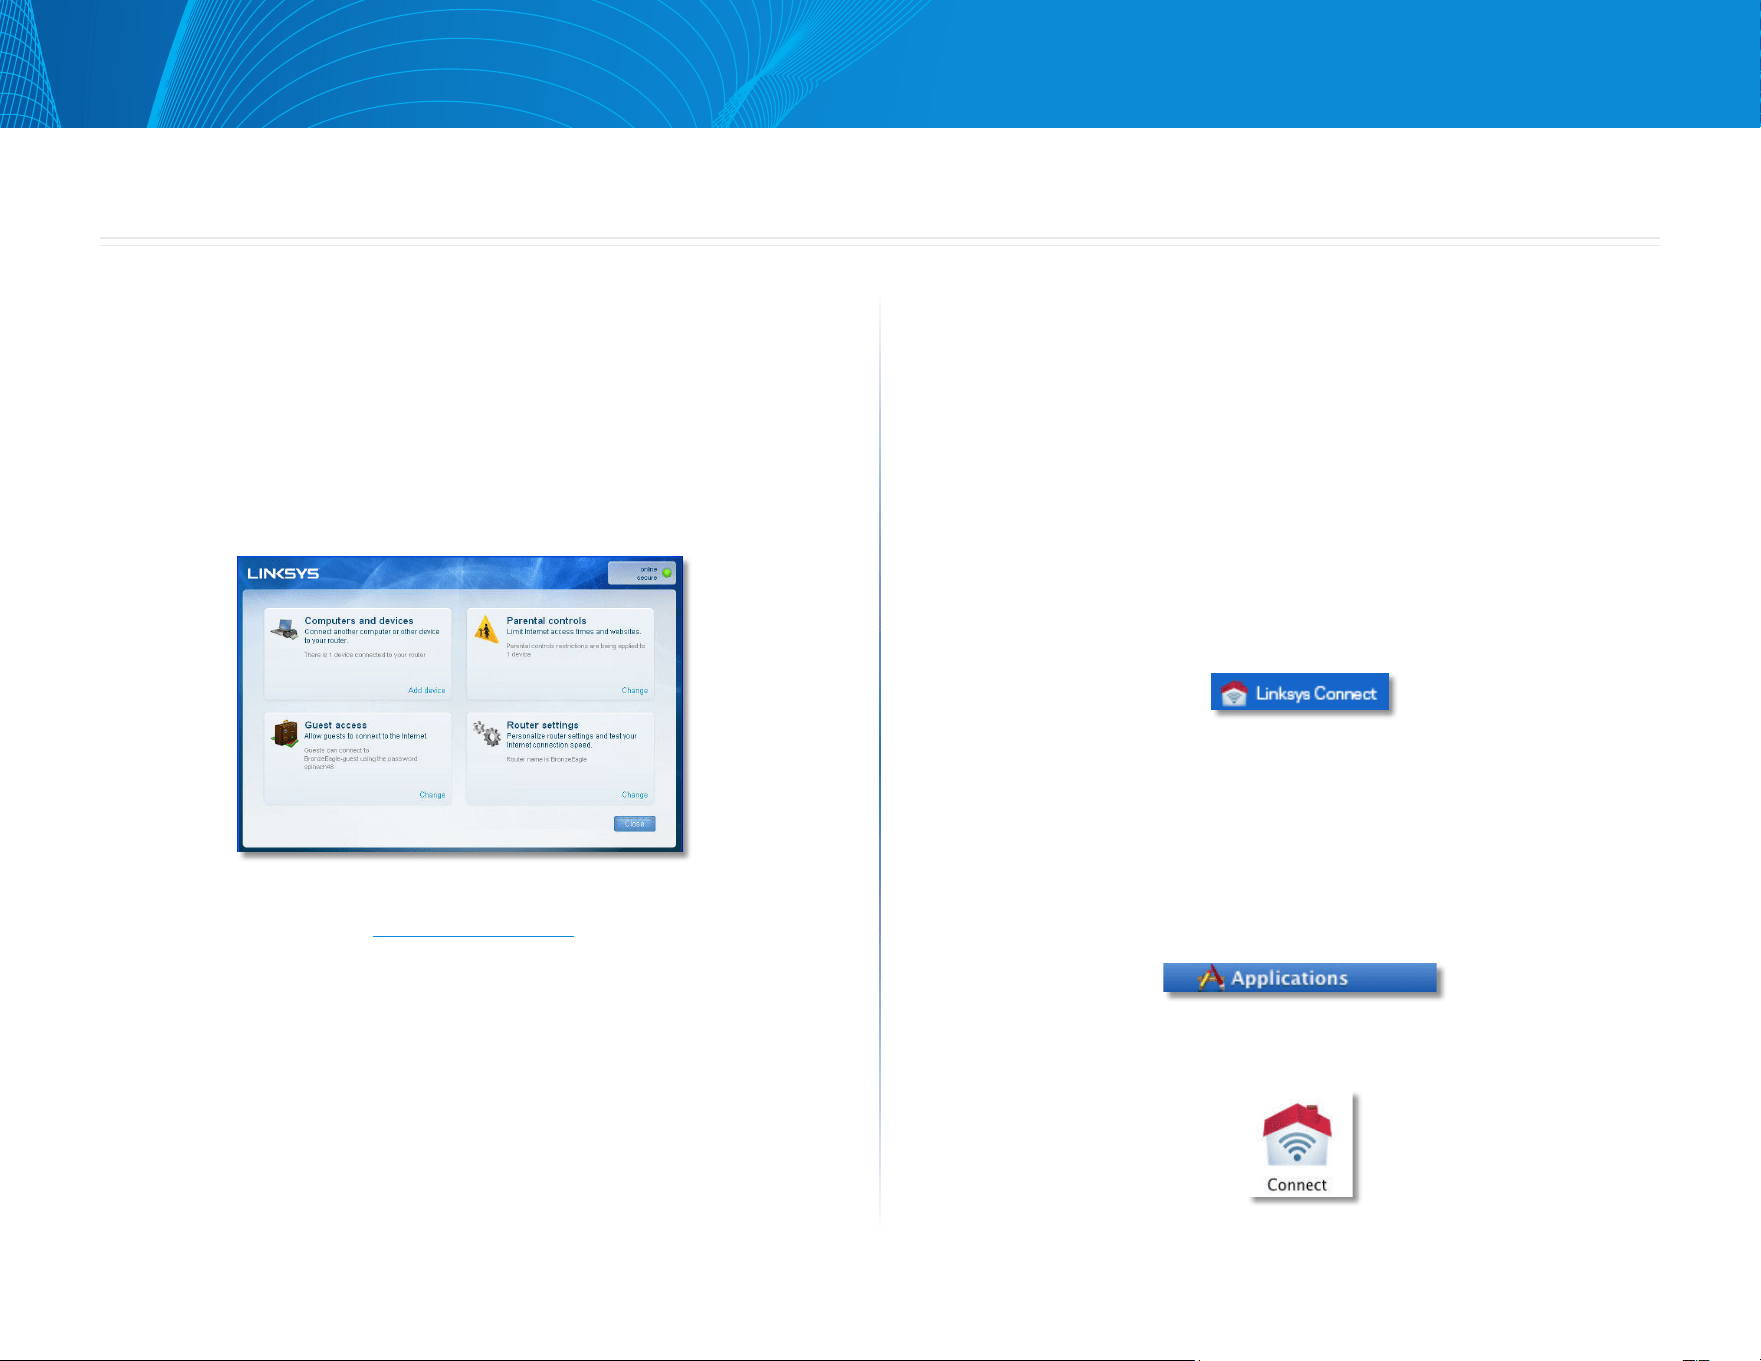Click the Add device link
1761x1361 pixels.
tap(427, 690)
